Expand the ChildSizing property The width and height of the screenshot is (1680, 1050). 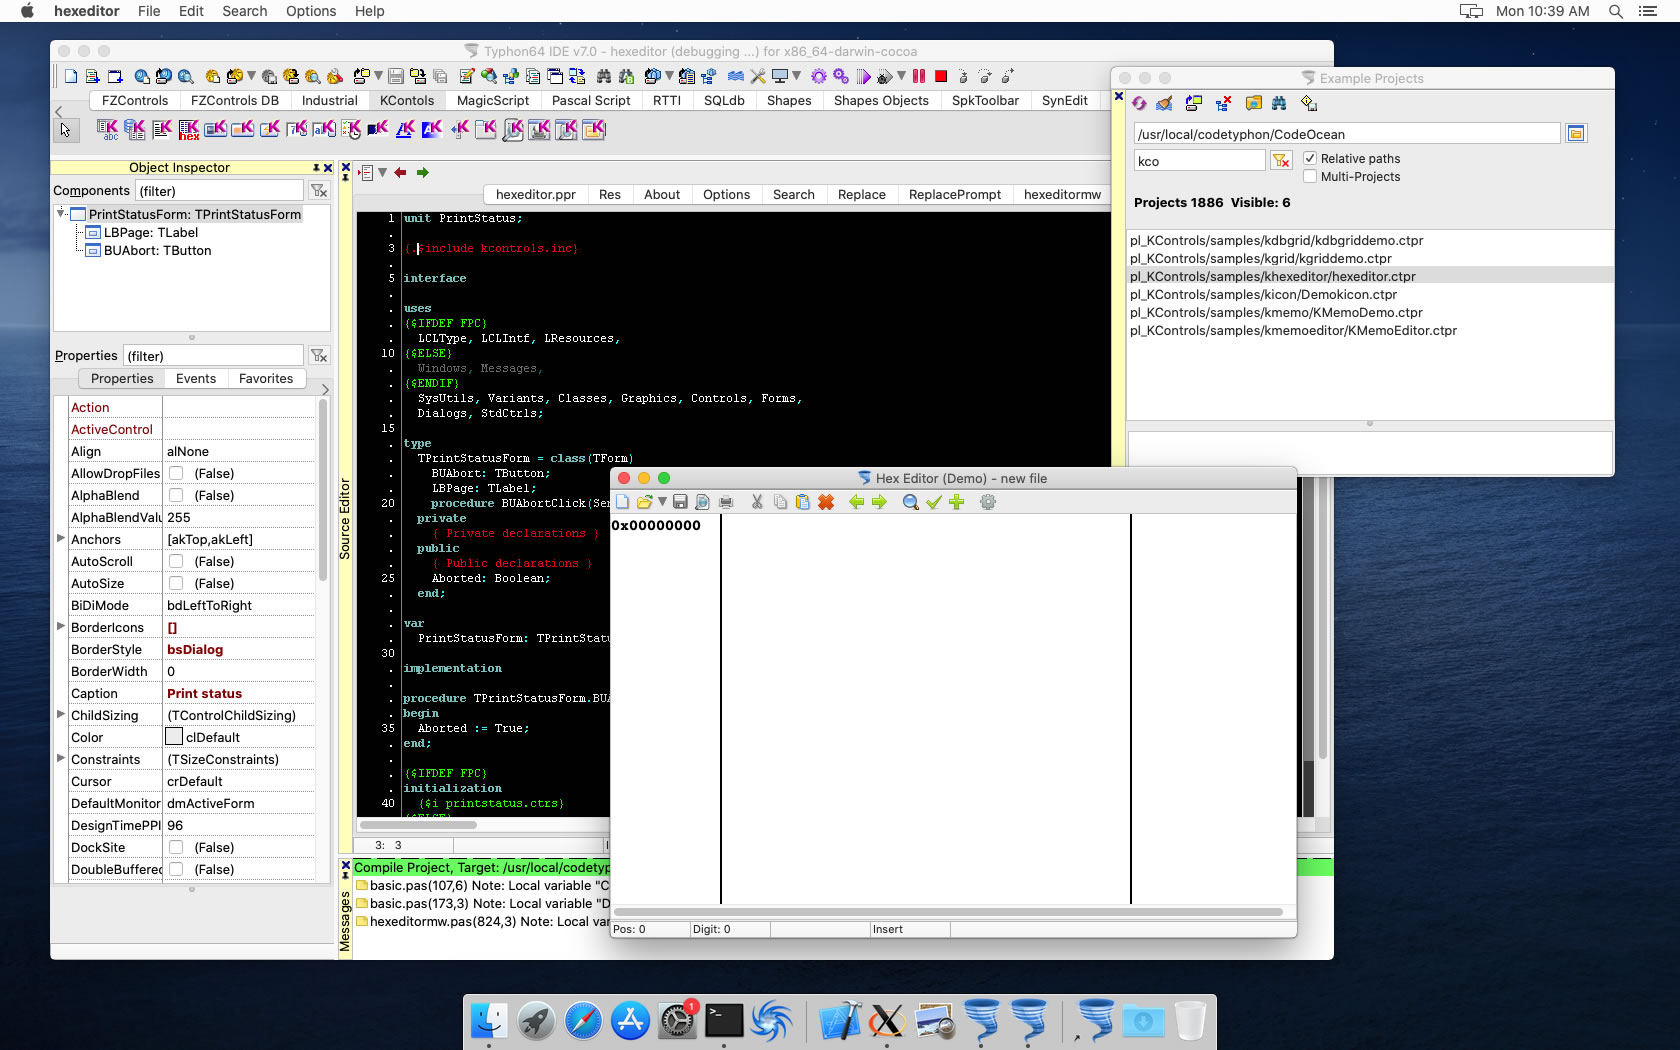61,714
